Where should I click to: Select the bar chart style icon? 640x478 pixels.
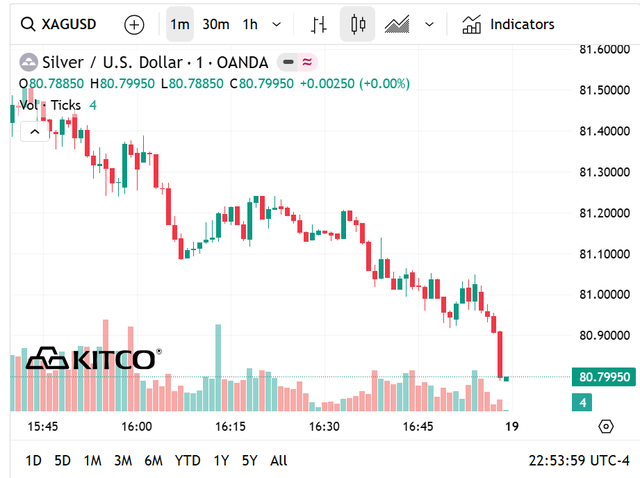(319, 24)
